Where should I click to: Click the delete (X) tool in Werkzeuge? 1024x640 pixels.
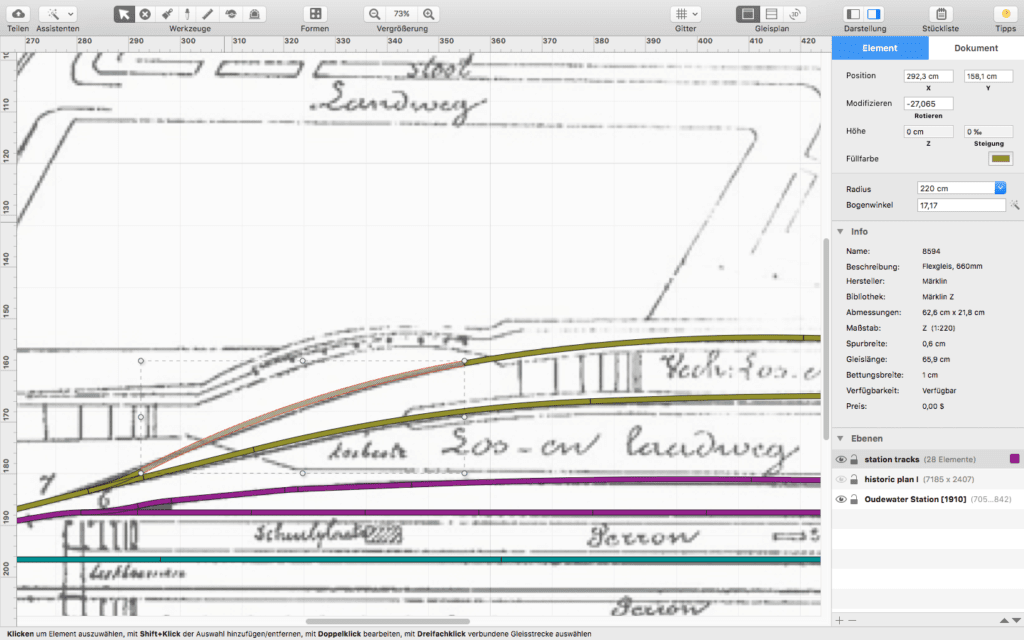pyautogui.click(x=143, y=14)
